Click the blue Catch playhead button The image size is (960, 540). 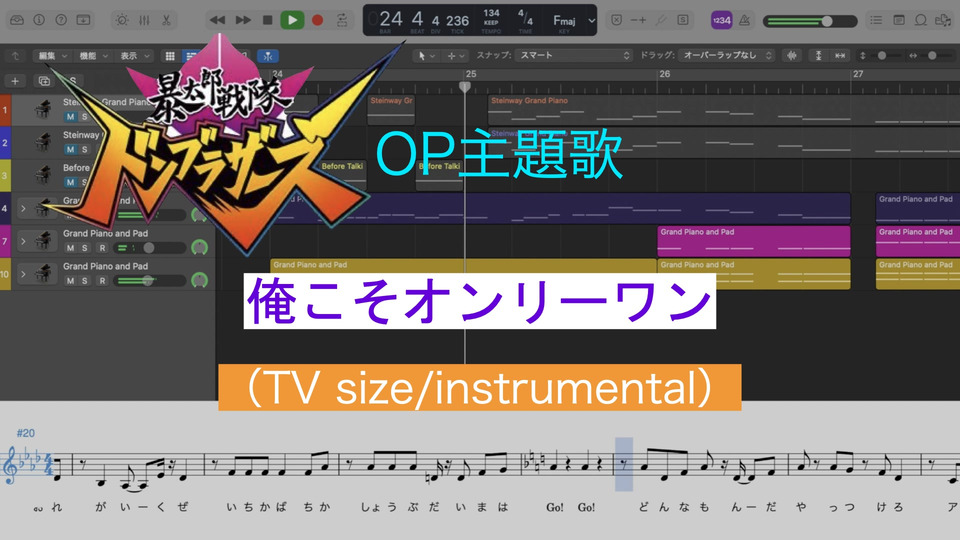(x=268, y=56)
